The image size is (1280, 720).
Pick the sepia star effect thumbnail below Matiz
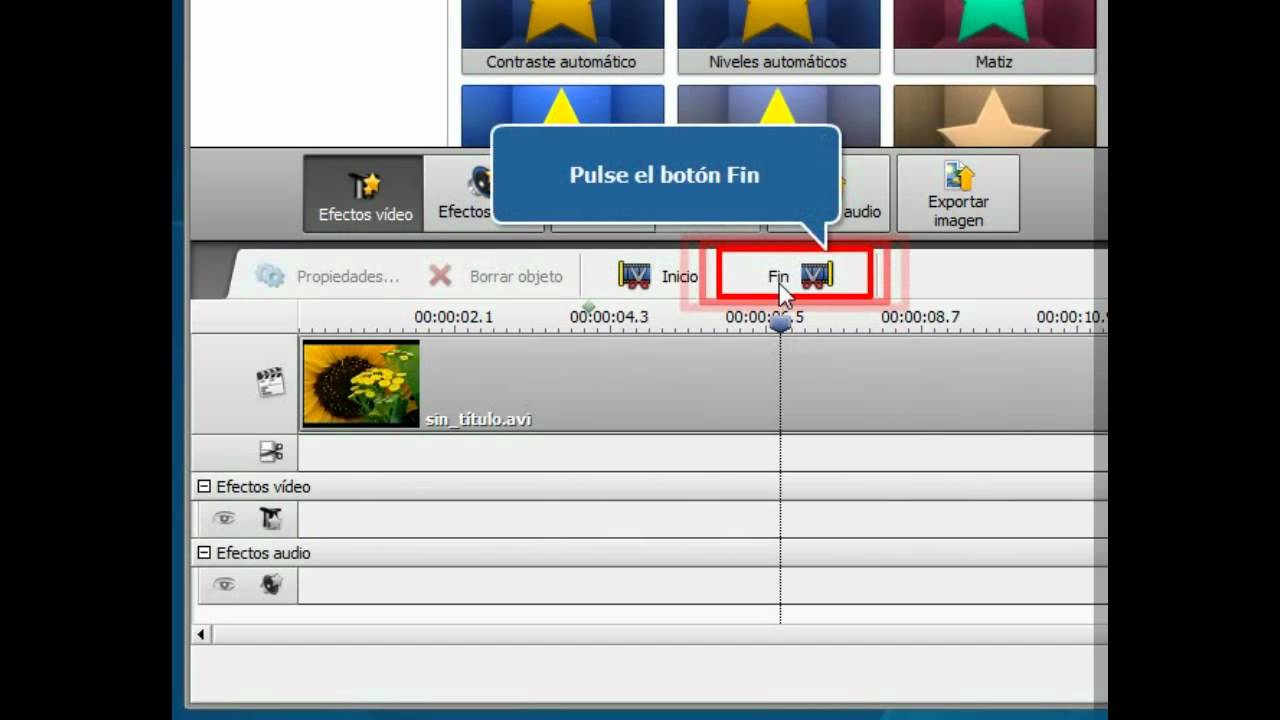(x=994, y=116)
